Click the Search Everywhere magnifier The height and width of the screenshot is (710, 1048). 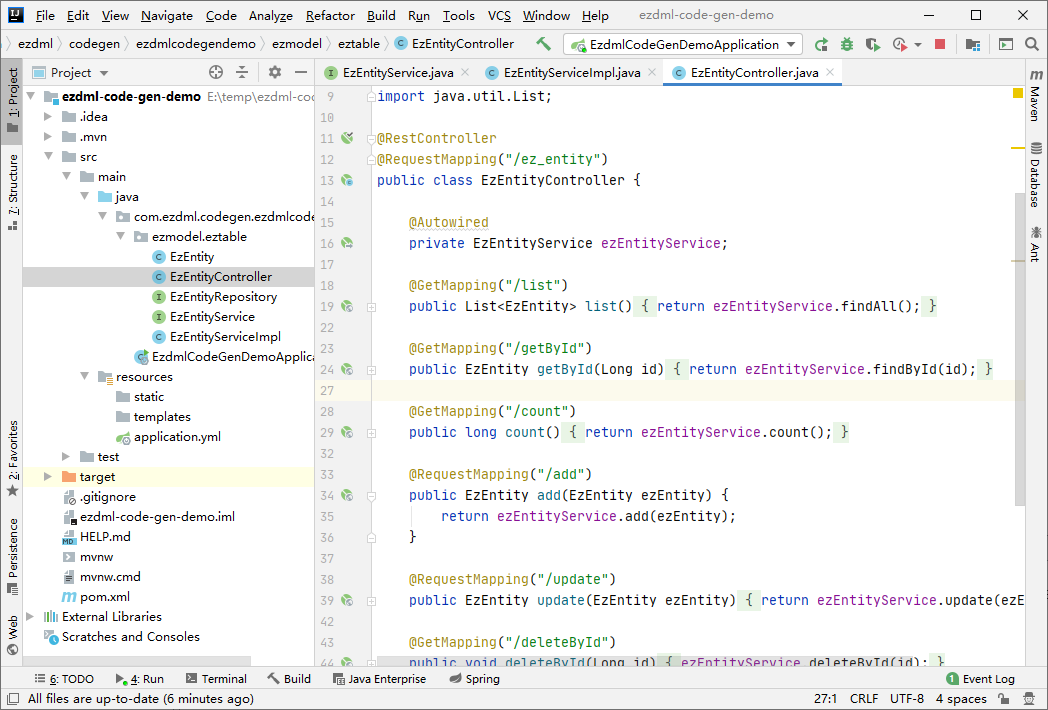(x=1032, y=44)
